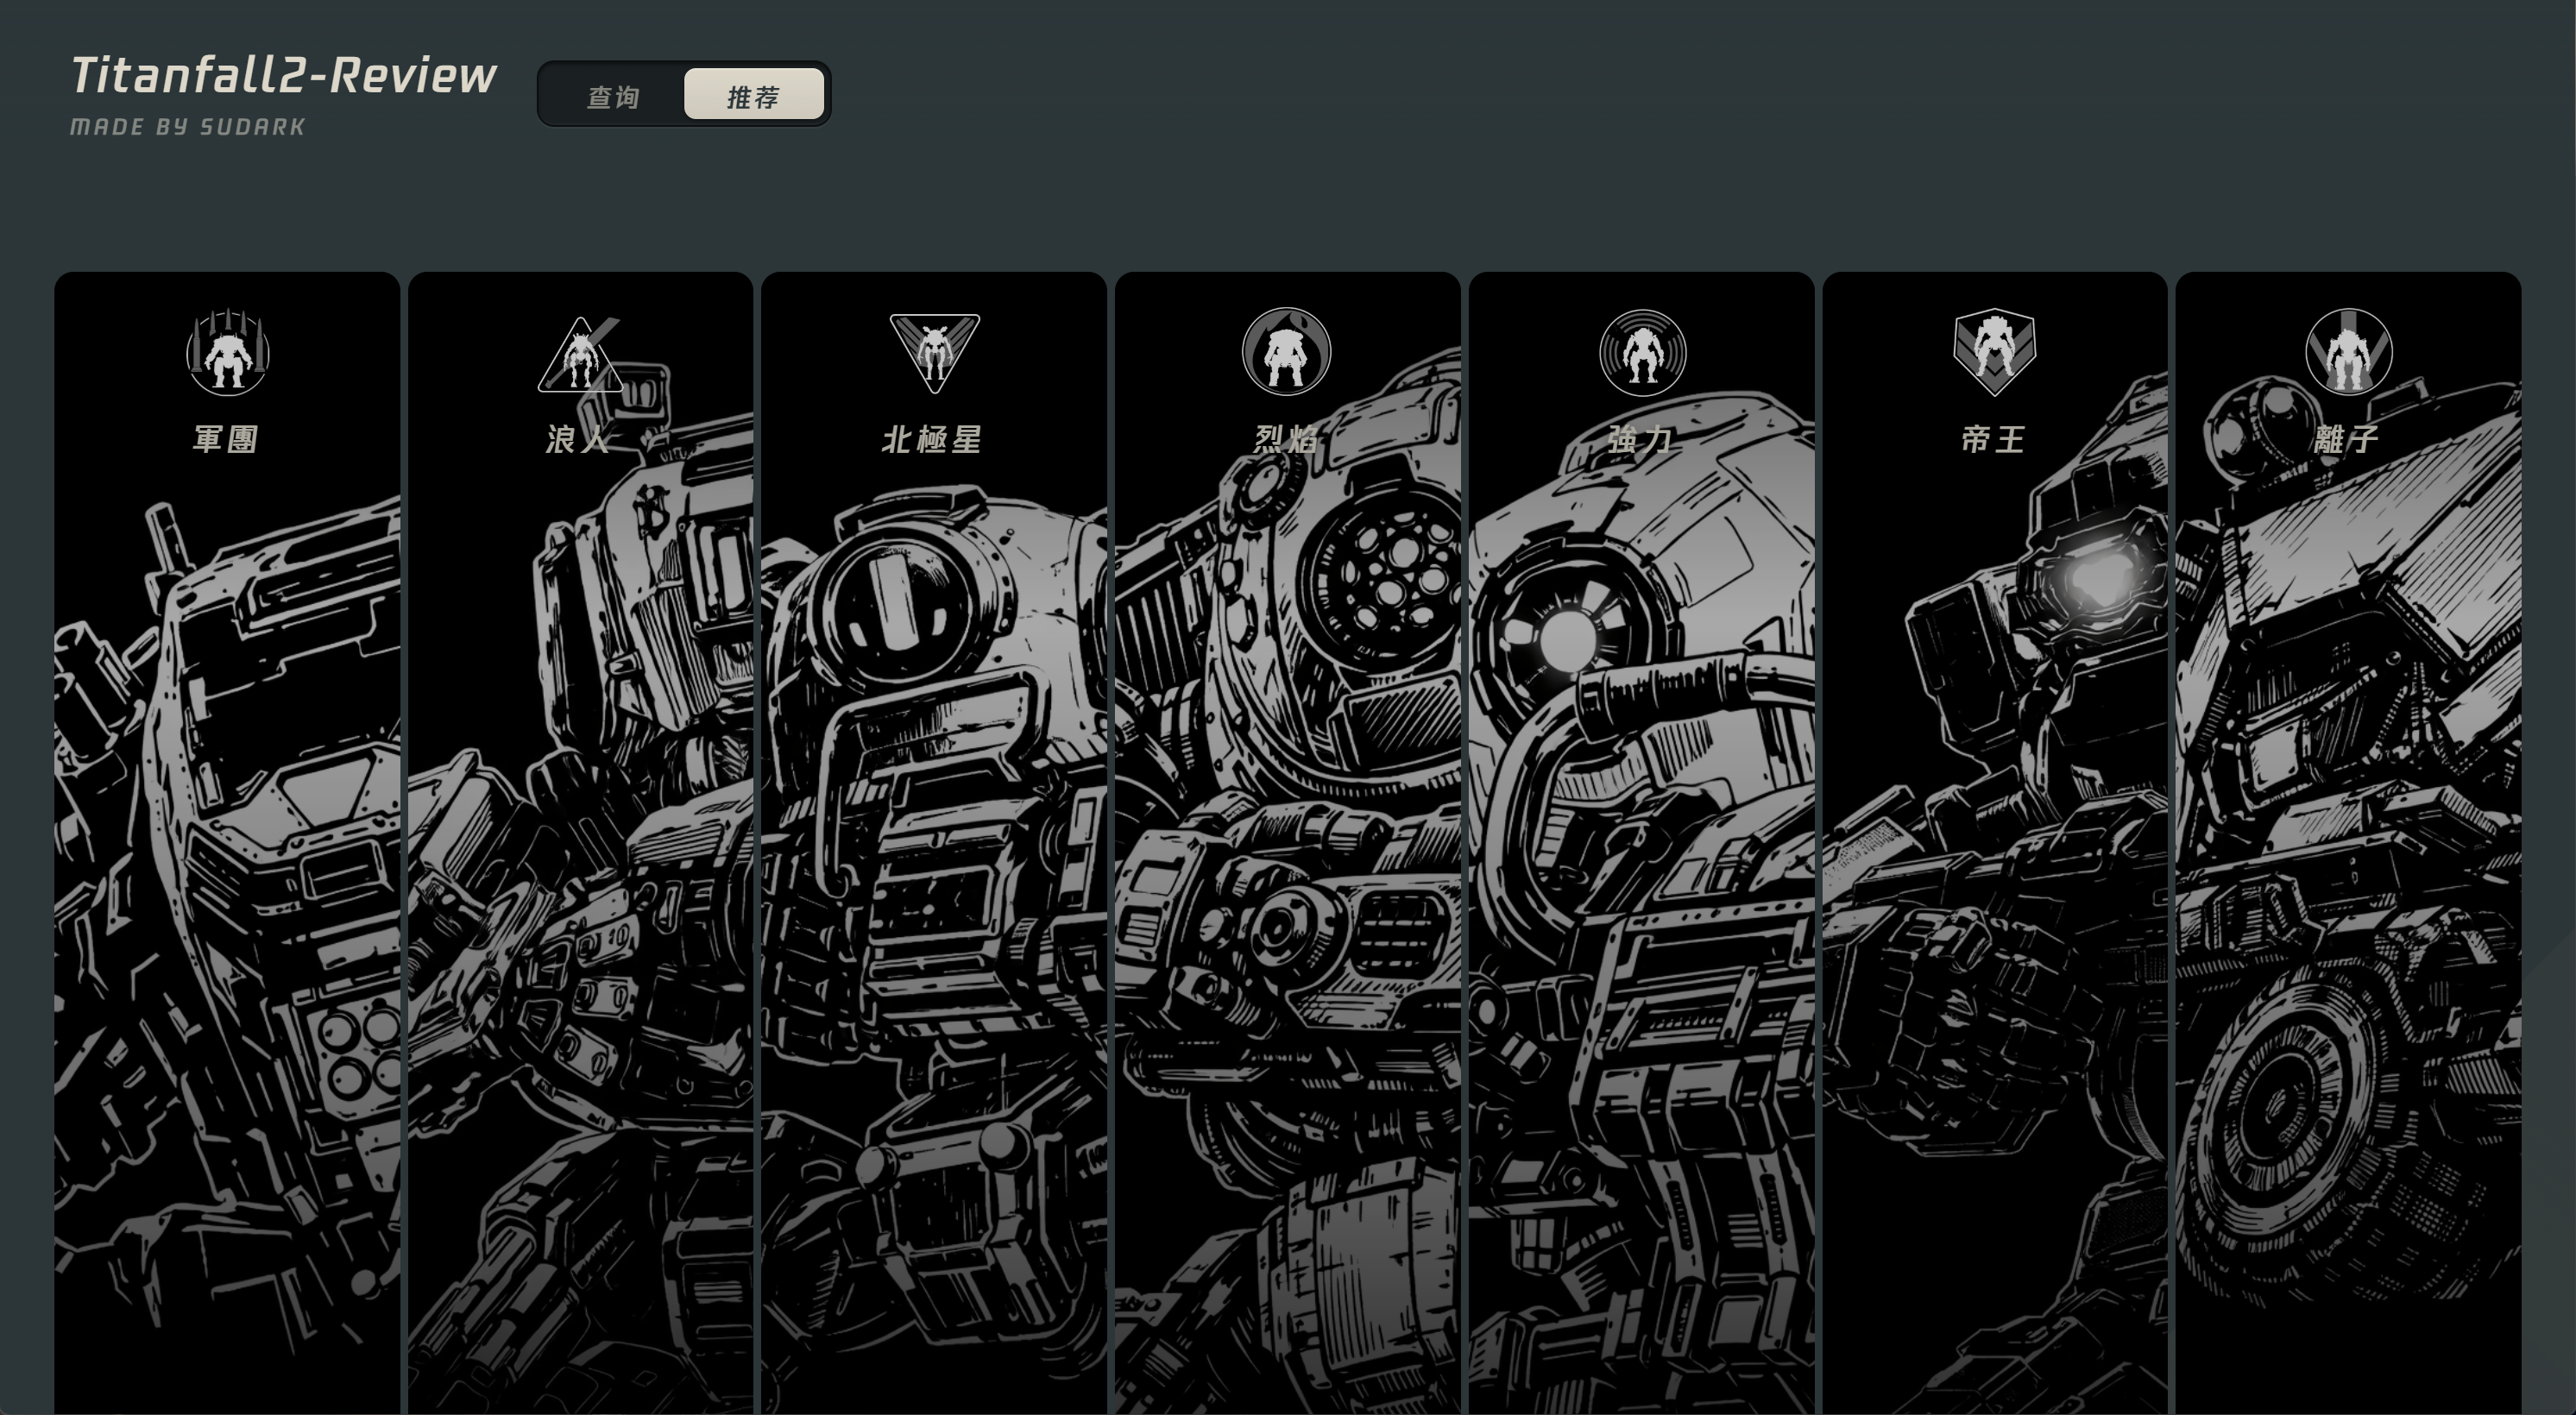Click the 北極星 Northstar inverted triangle icon
Image resolution: width=2576 pixels, height=1415 pixels.
pos(934,352)
